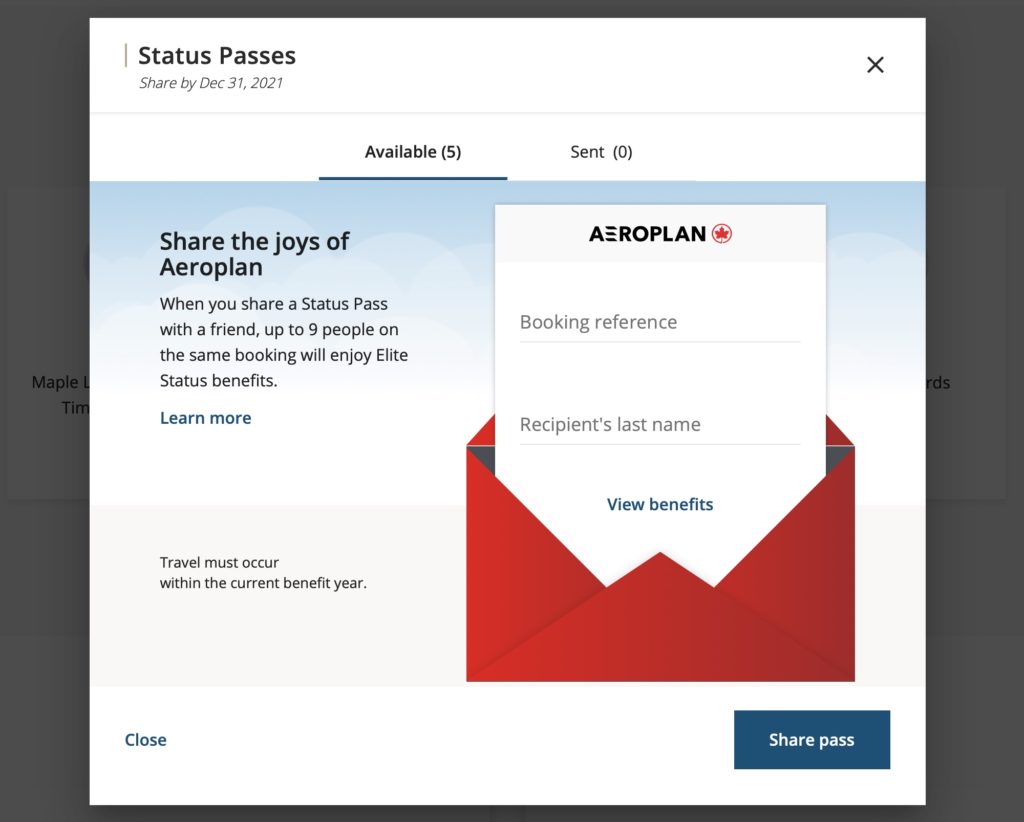Click the paragraph about sharing a Status Pass

(284, 342)
